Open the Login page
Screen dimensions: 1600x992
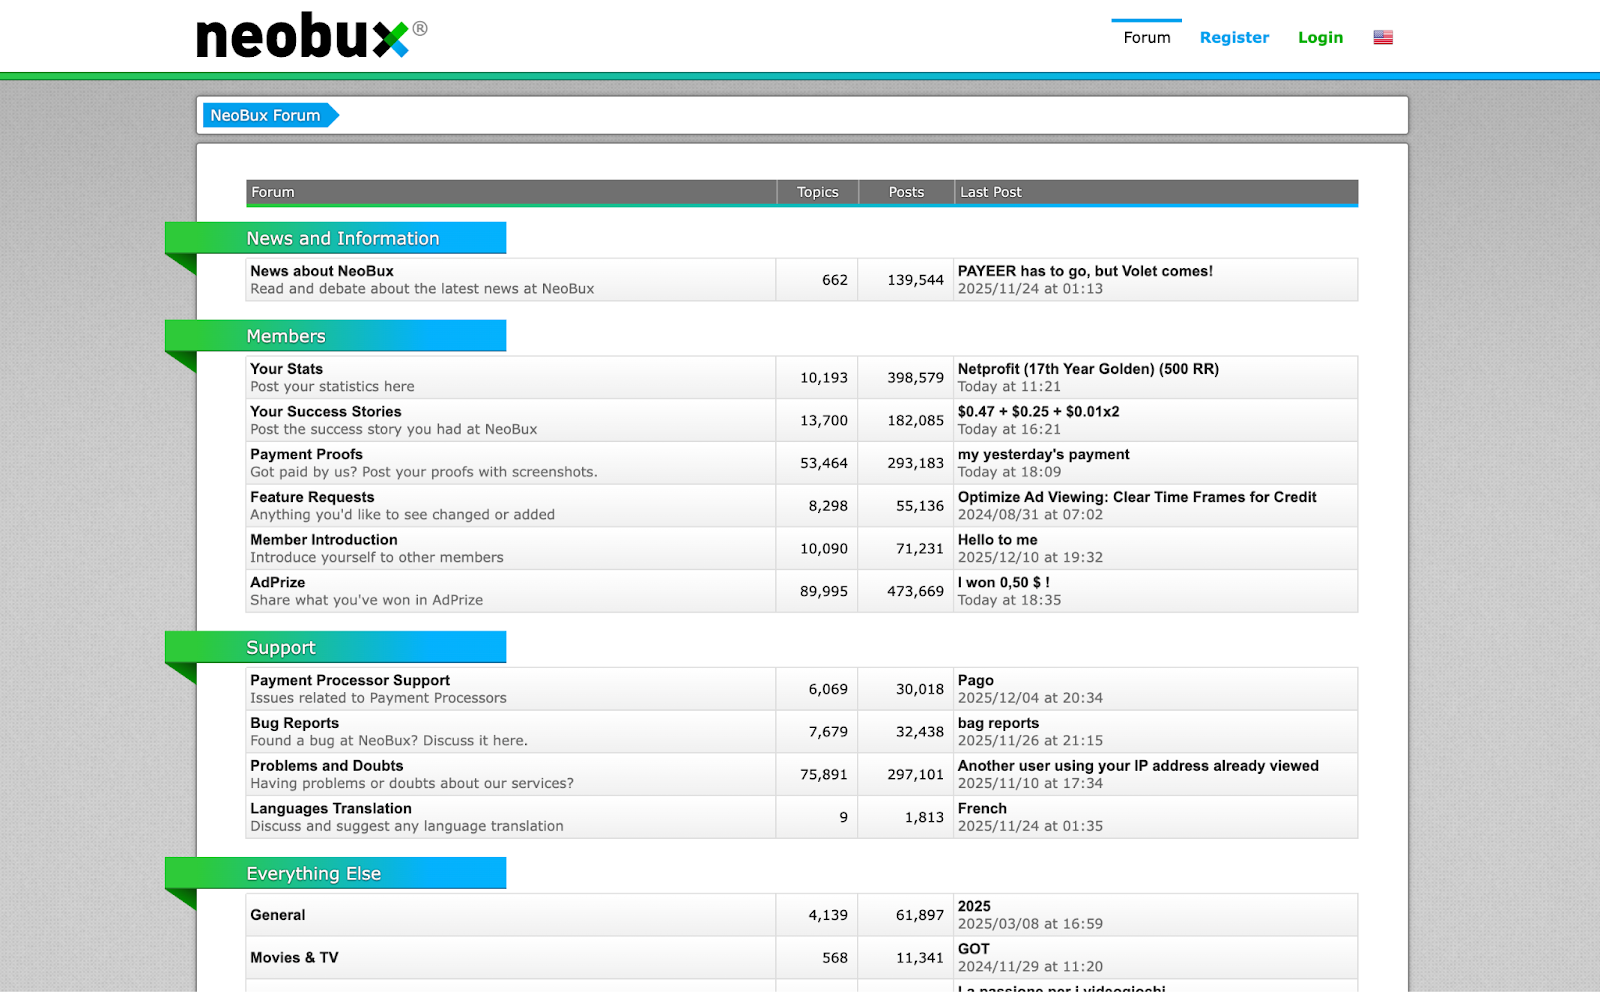point(1320,38)
